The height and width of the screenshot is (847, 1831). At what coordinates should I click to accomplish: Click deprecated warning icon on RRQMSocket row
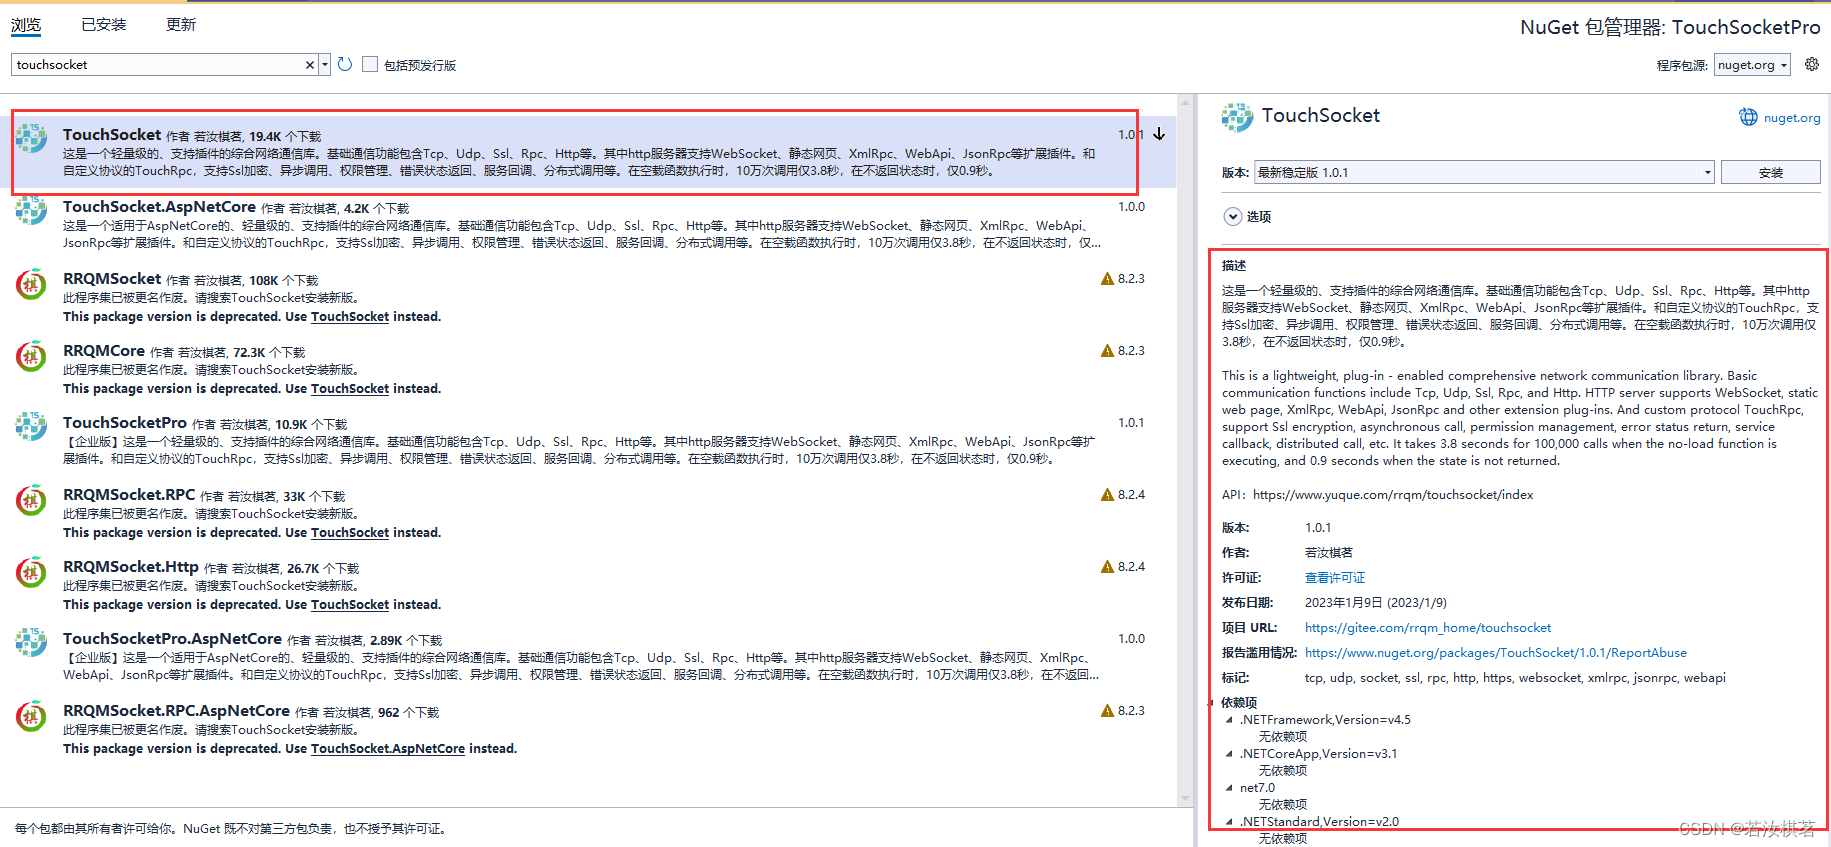pyautogui.click(x=1107, y=279)
